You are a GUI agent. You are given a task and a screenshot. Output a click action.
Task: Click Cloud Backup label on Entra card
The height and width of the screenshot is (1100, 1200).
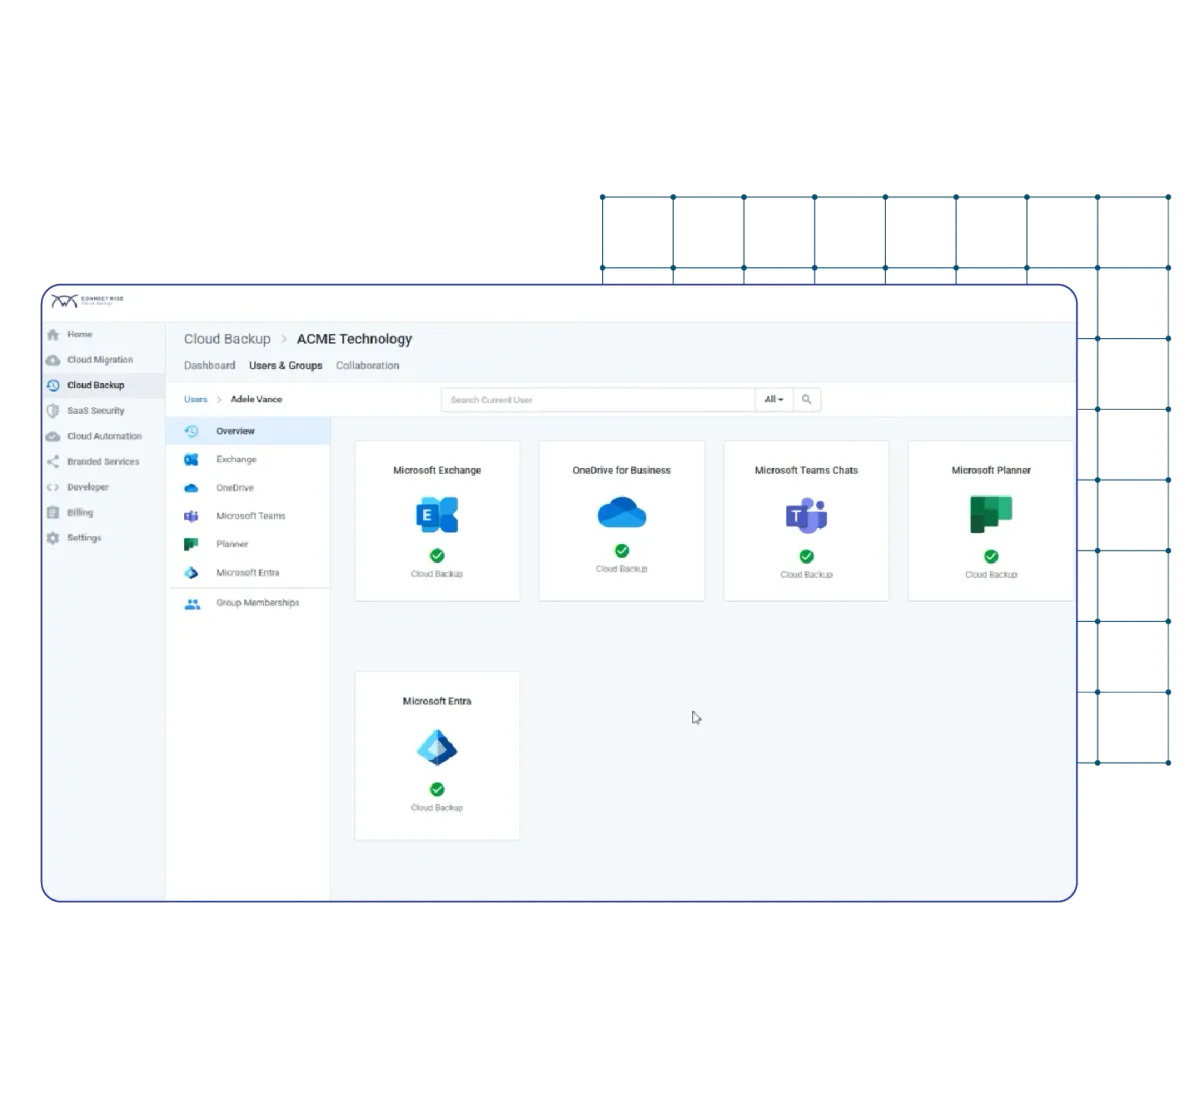437,808
